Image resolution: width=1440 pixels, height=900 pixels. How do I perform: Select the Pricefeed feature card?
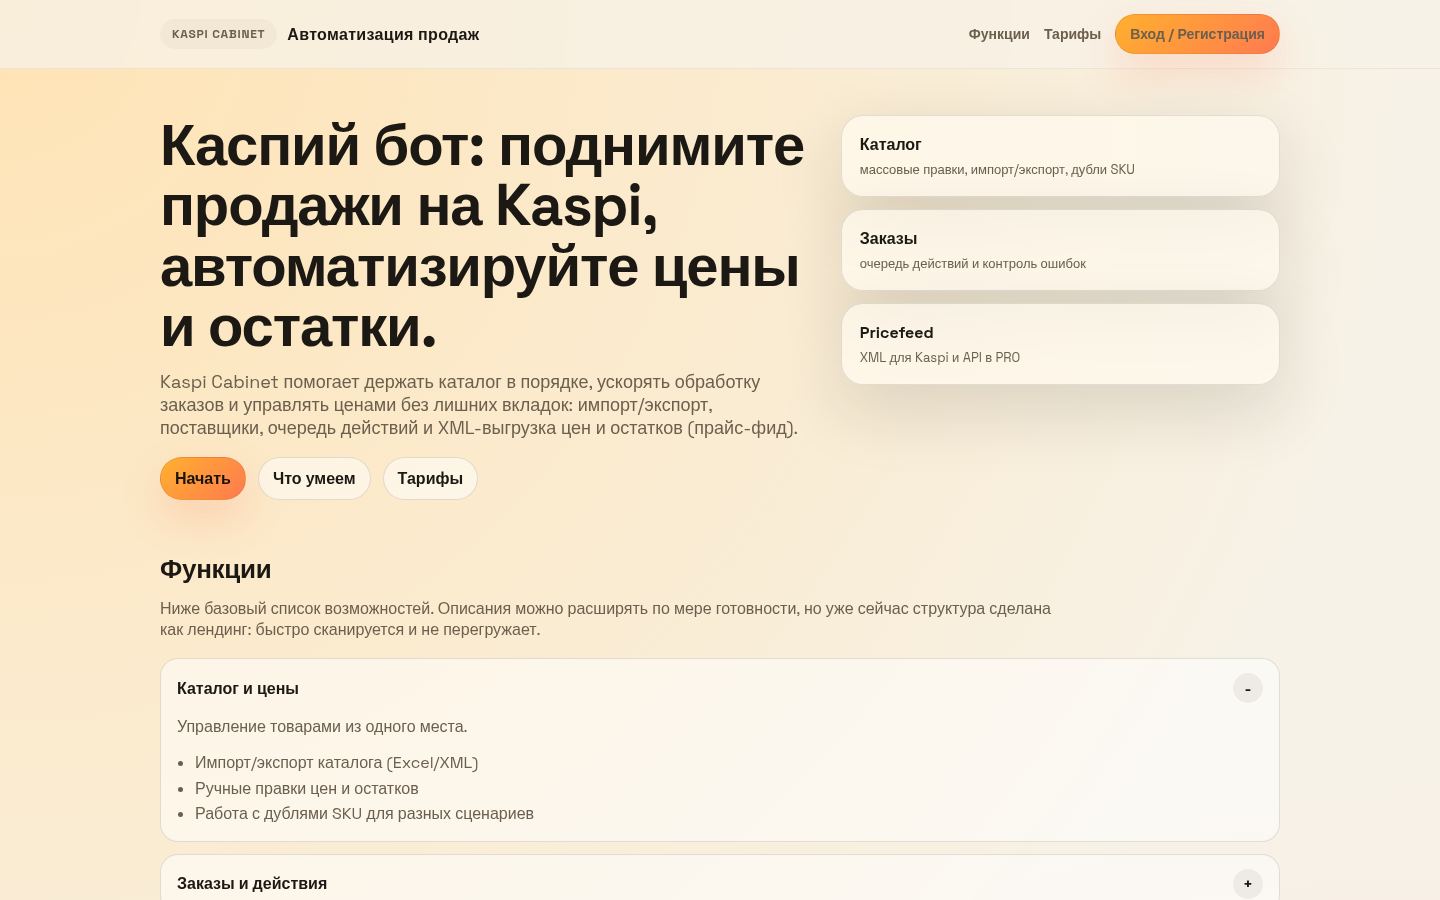point(1060,344)
